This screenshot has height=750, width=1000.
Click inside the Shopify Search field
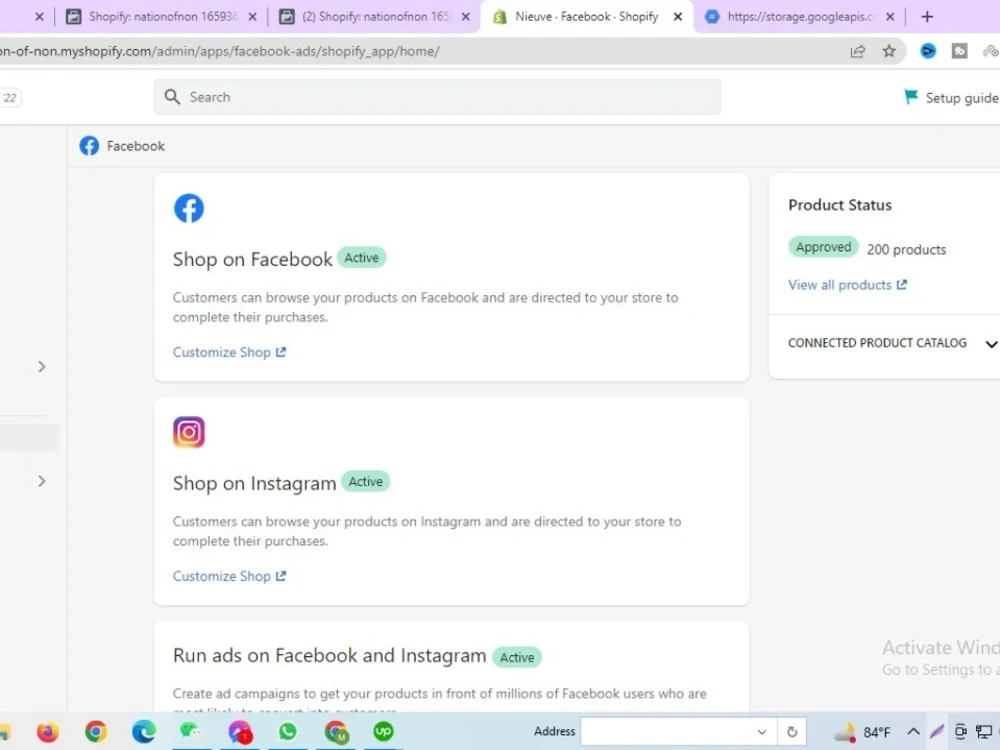tap(437, 97)
